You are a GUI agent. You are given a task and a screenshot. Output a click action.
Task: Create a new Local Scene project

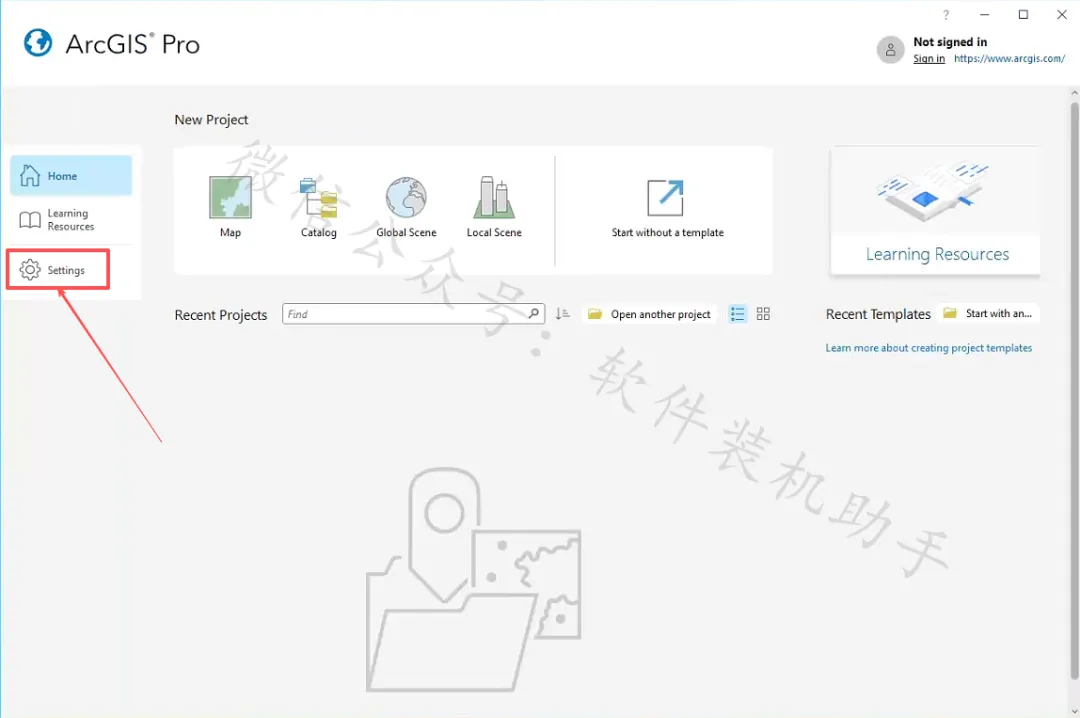pyautogui.click(x=494, y=206)
